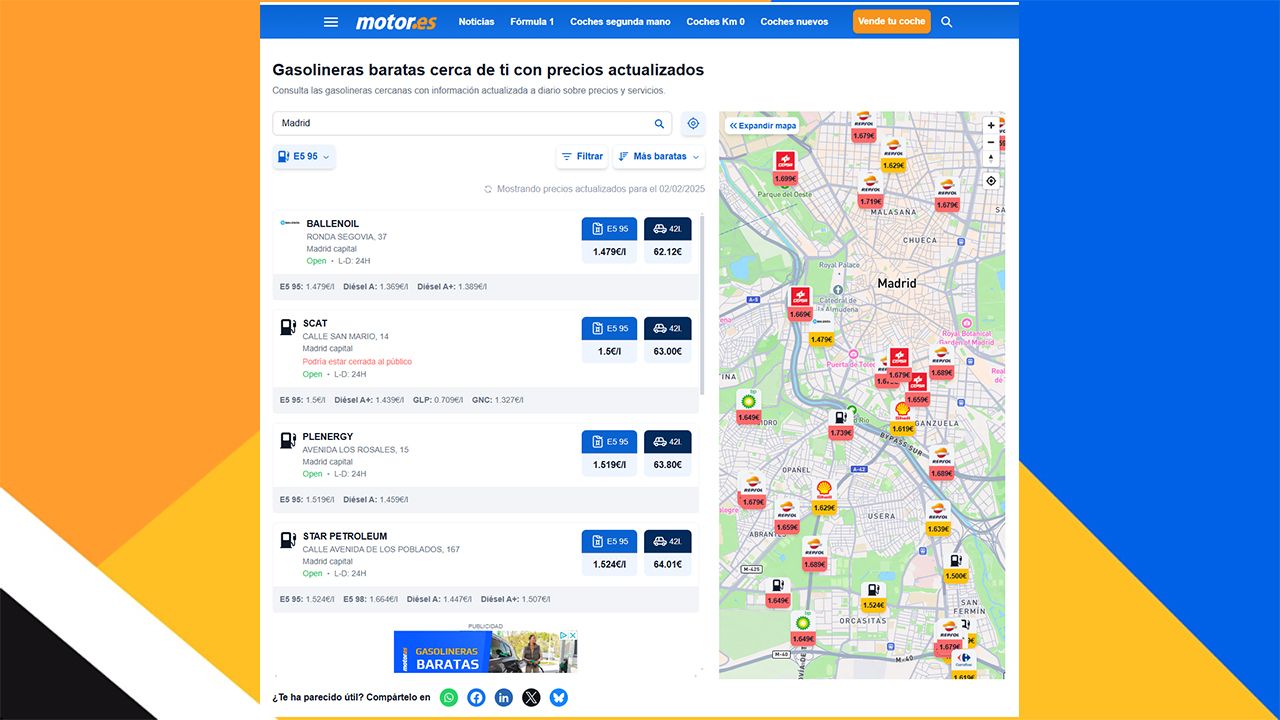Open BALLENOIL station name
The width and height of the screenshot is (1280, 720).
[332, 224]
